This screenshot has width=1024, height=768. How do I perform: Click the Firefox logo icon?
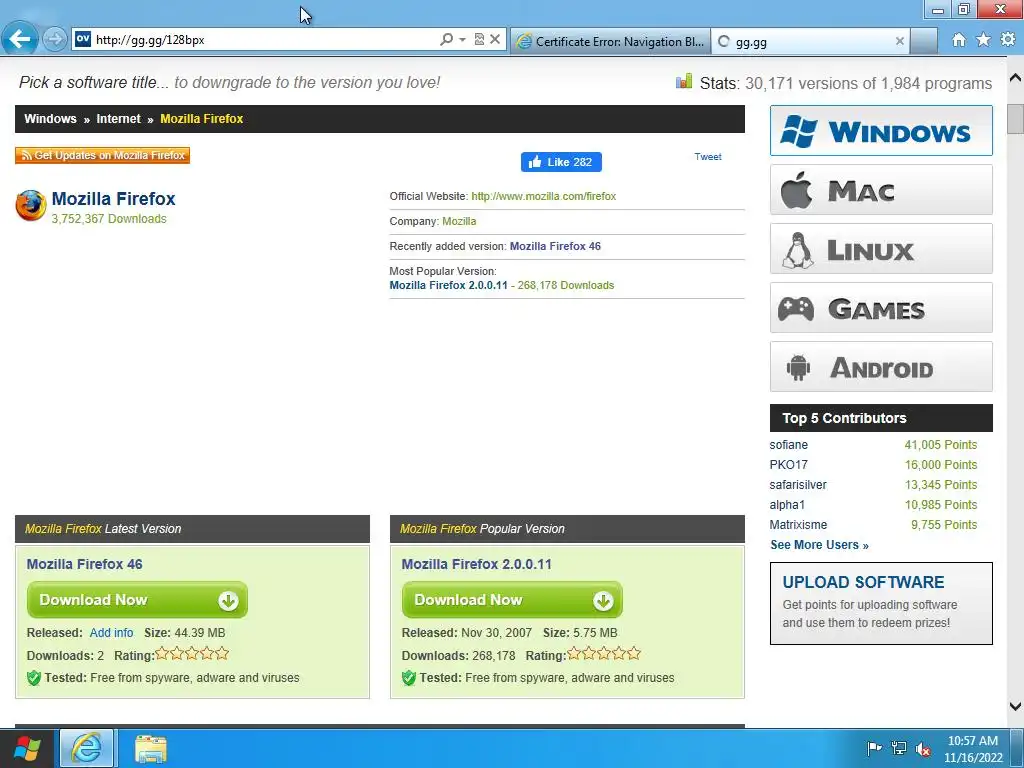(31, 206)
